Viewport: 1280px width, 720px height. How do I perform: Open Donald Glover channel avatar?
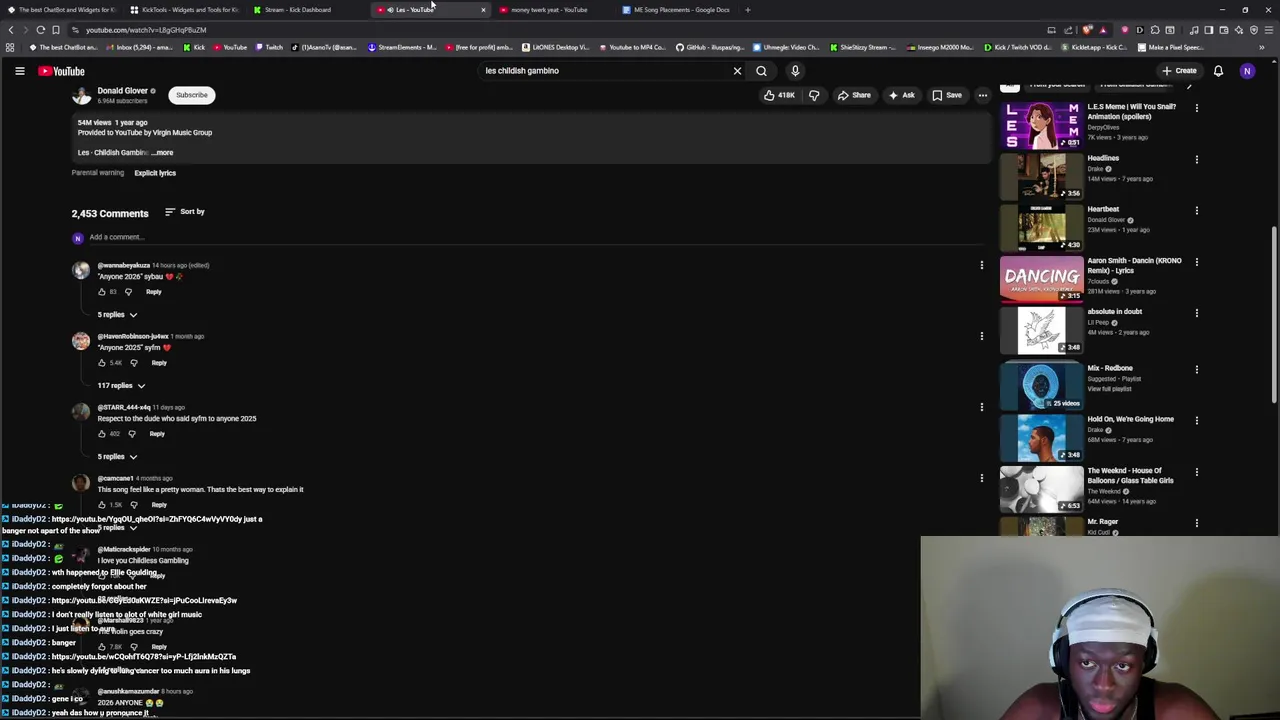click(x=81, y=95)
